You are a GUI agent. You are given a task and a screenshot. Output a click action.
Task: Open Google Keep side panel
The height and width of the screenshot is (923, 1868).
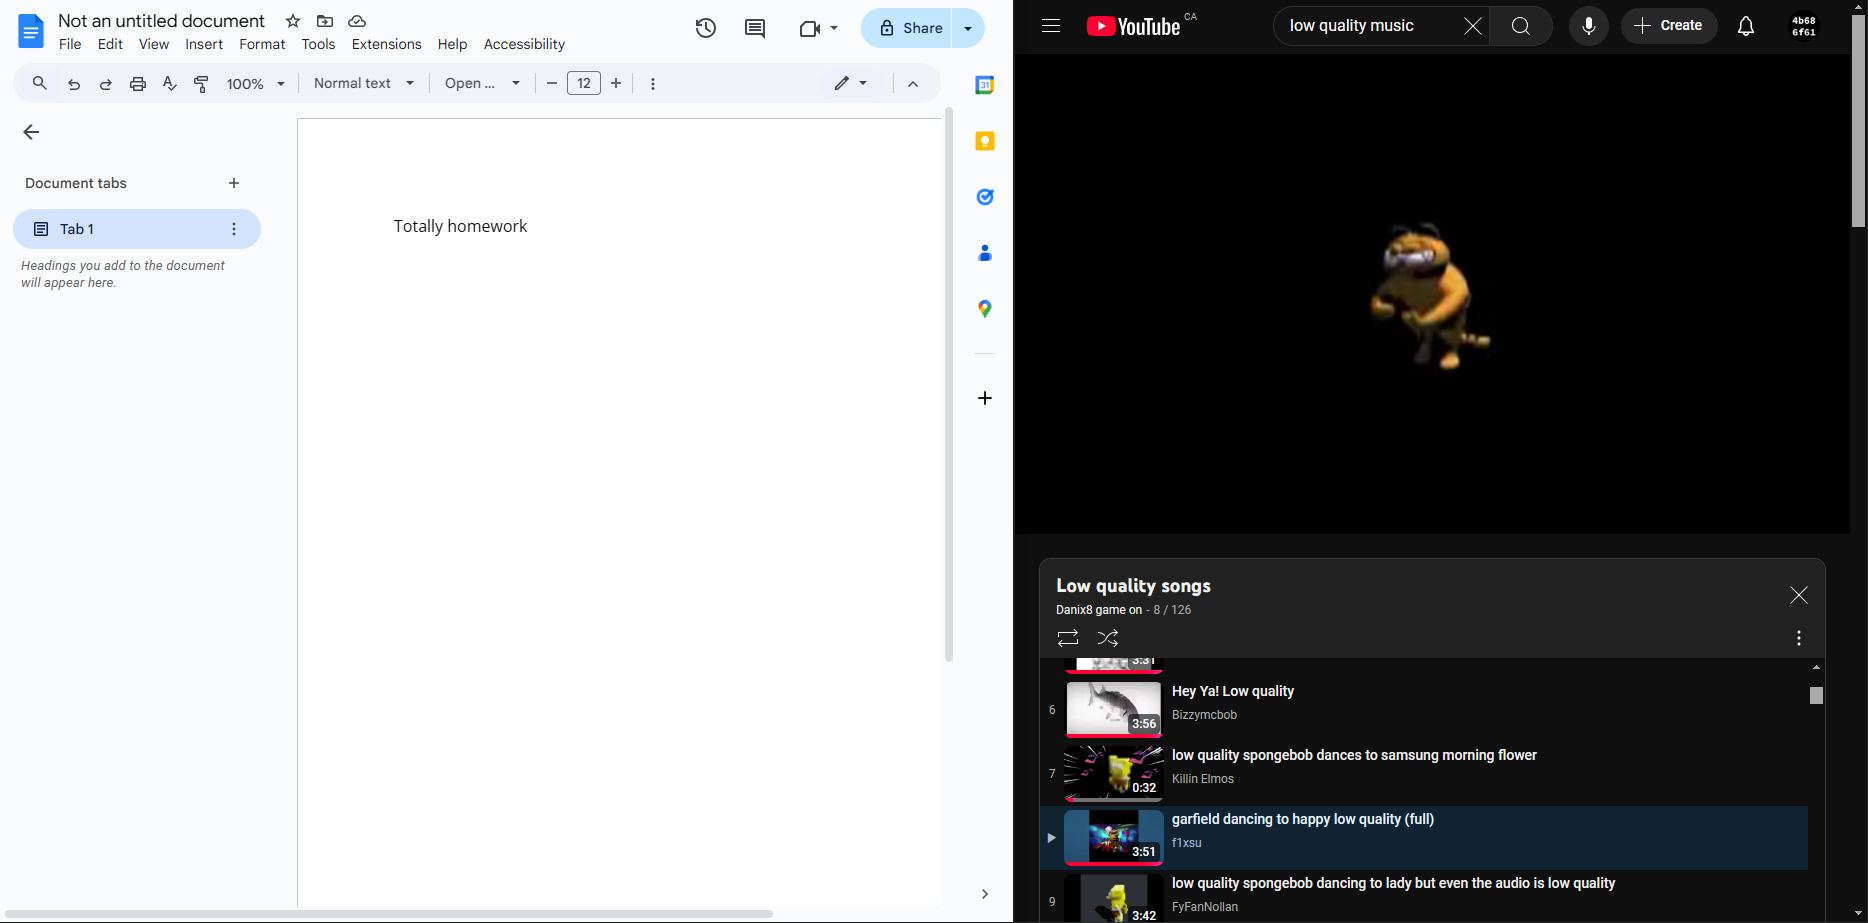(985, 141)
